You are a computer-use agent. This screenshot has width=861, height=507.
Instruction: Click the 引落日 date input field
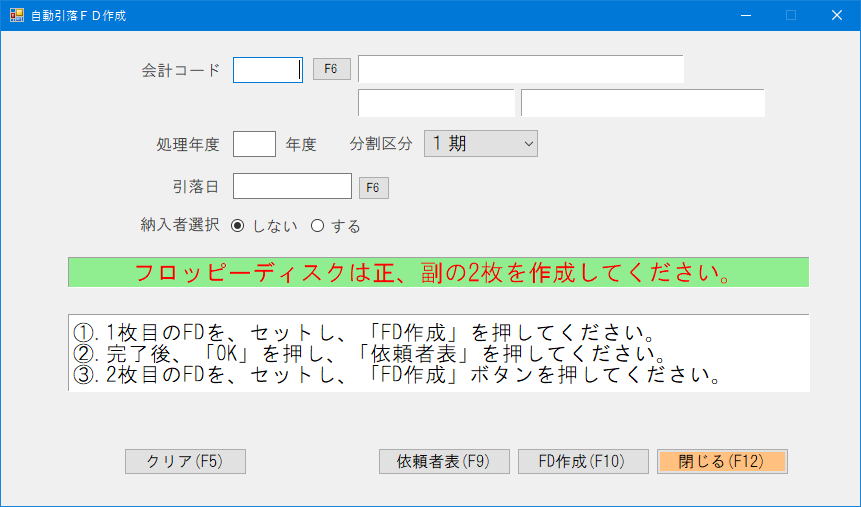[x=292, y=186]
